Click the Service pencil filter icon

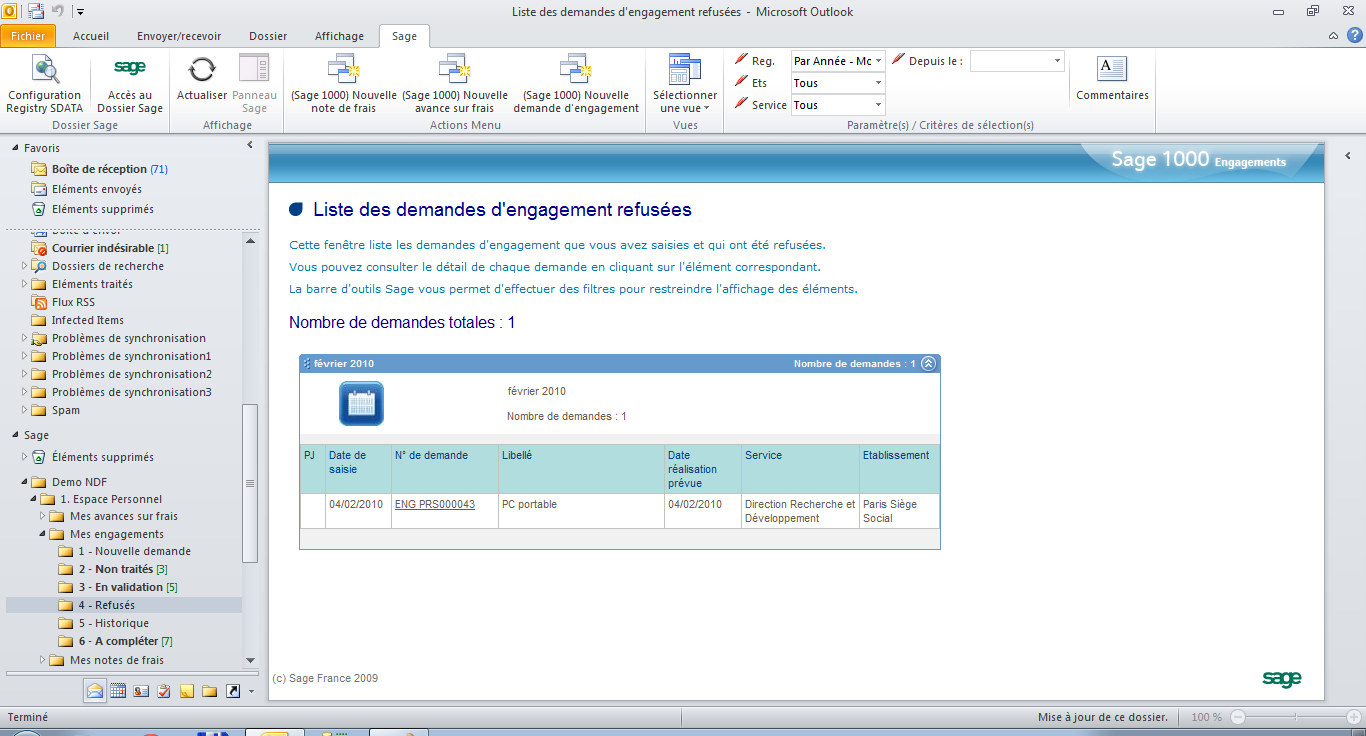coord(741,103)
